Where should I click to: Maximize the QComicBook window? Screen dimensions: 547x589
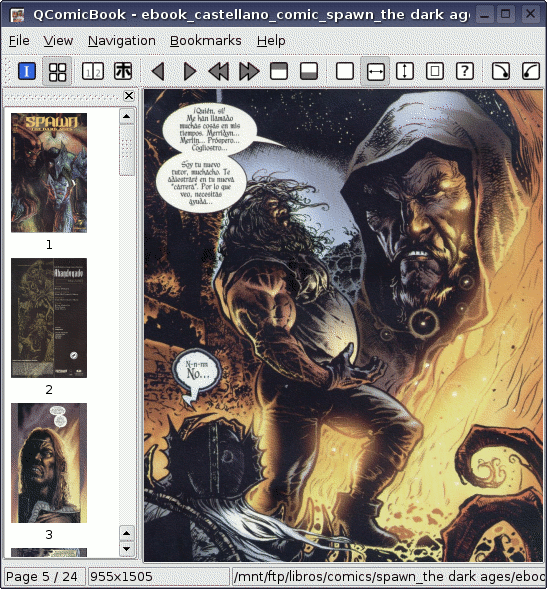coord(506,15)
